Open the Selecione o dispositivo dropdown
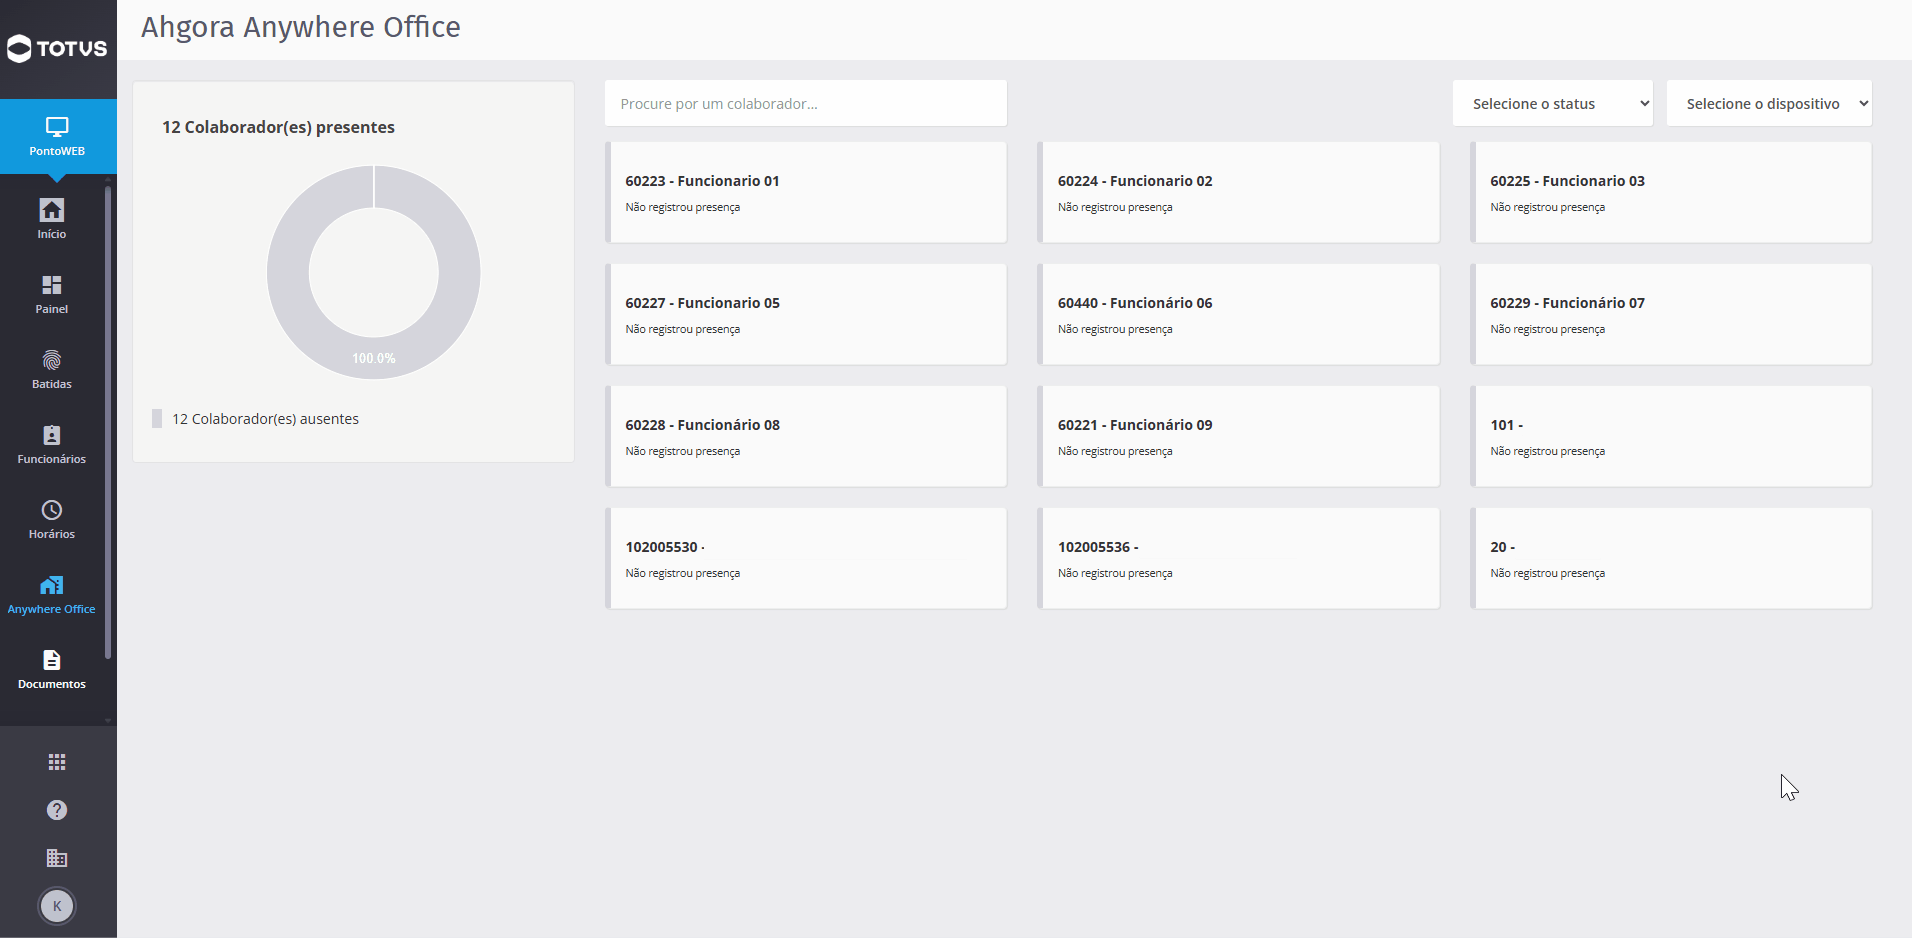Screen dimensions: 1912x938 (1769, 103)
